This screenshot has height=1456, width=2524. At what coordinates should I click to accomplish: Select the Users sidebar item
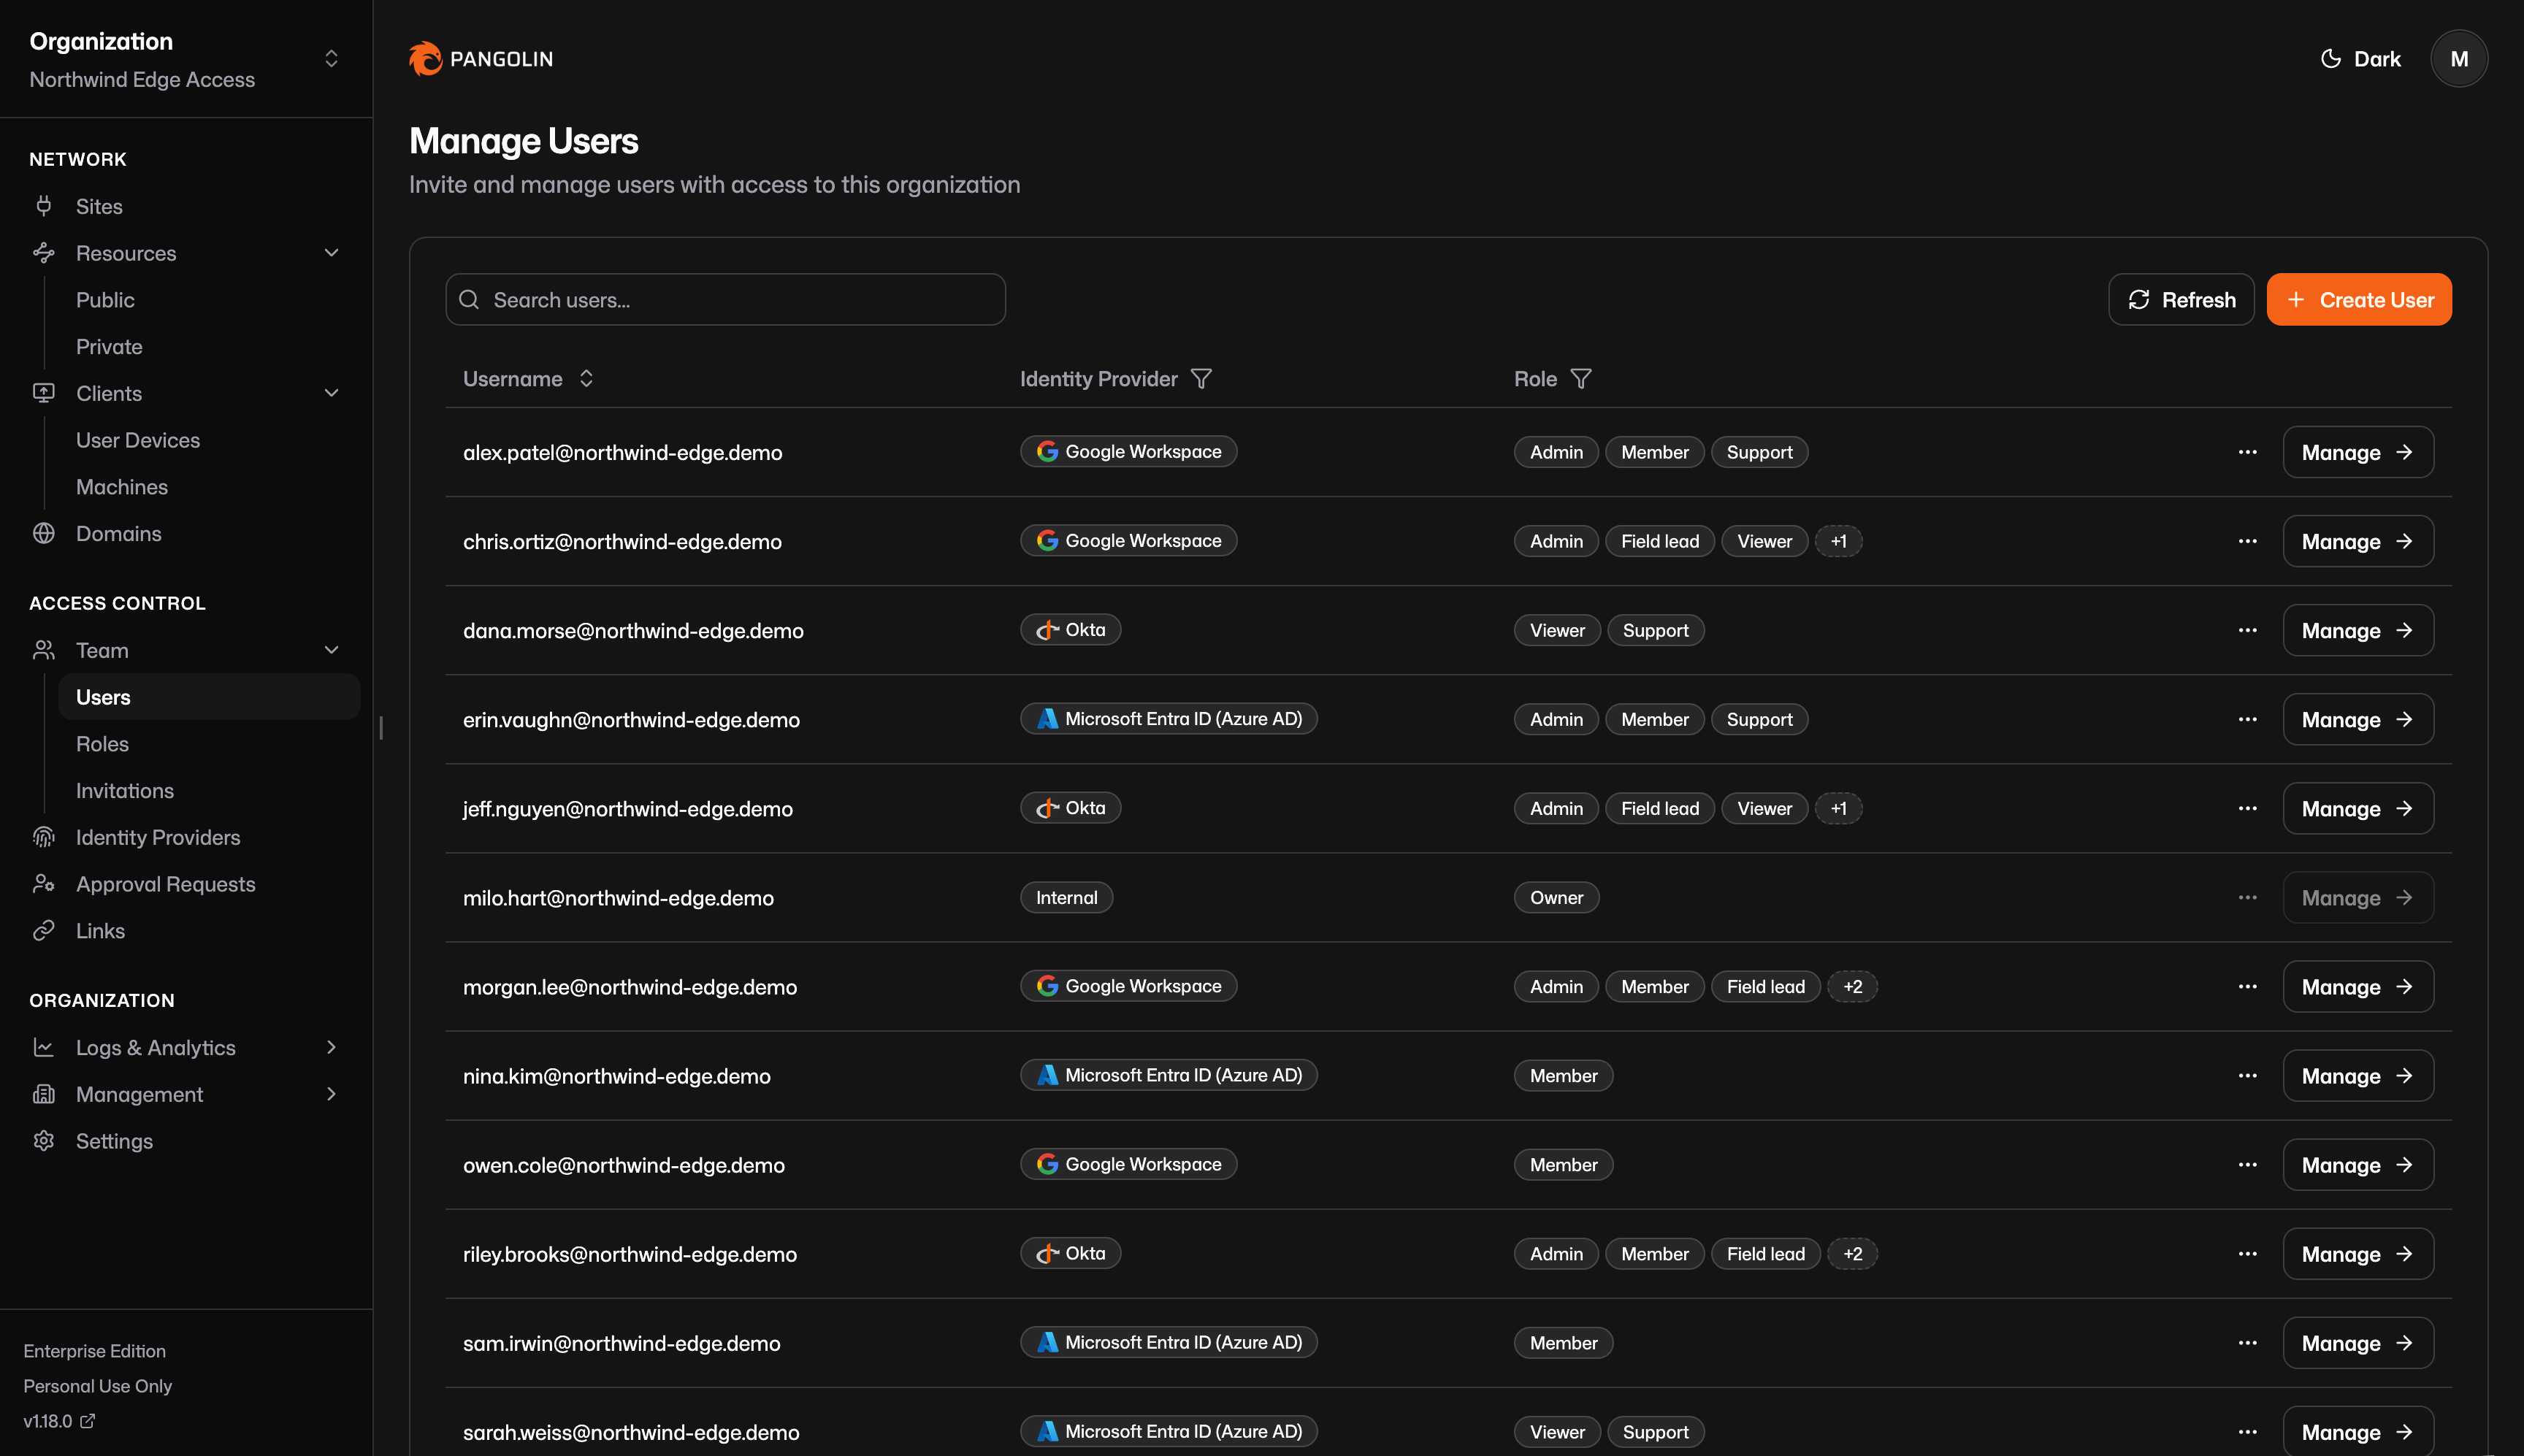click(209, 697)
